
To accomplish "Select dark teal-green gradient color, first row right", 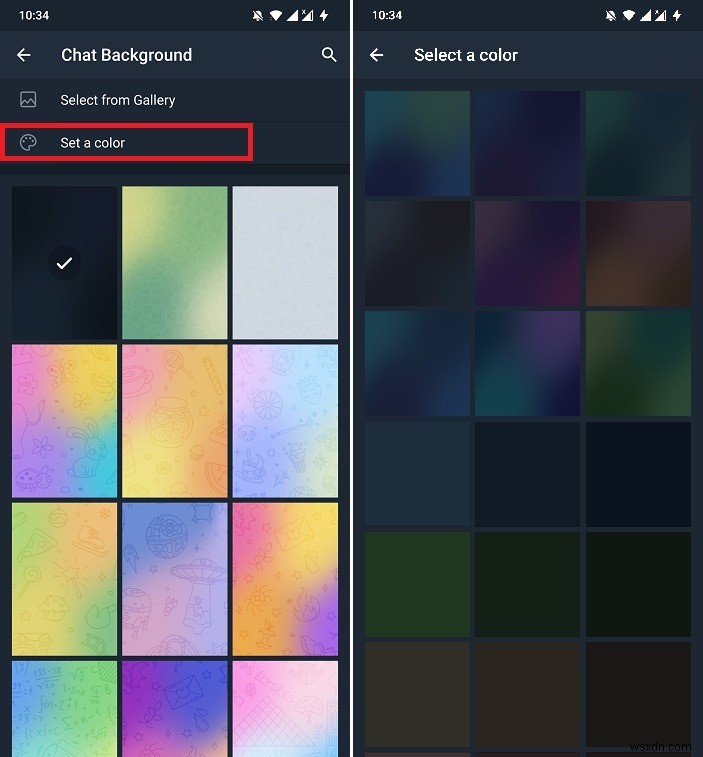I will pos(638,143).
